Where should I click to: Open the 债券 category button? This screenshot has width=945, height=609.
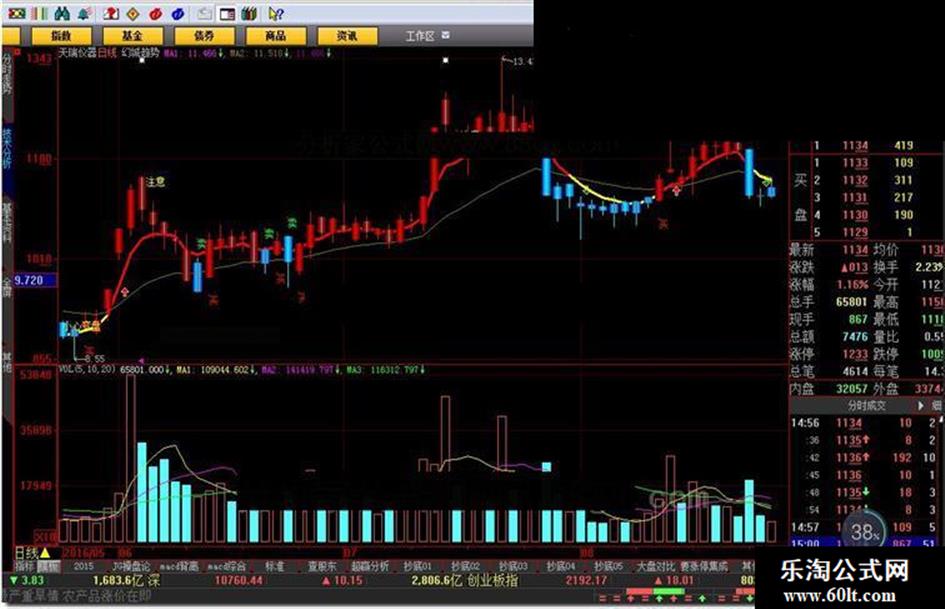[x=204, y=36]
